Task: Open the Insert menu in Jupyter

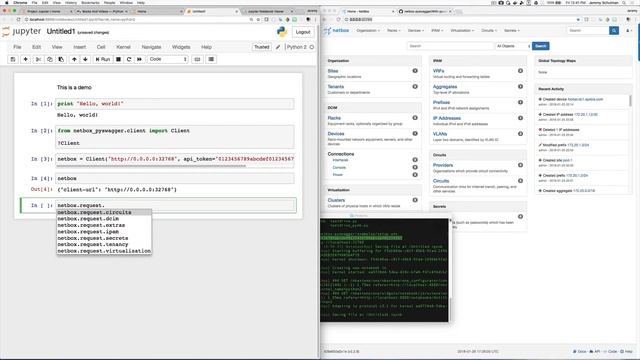Action: click(80, 47)
